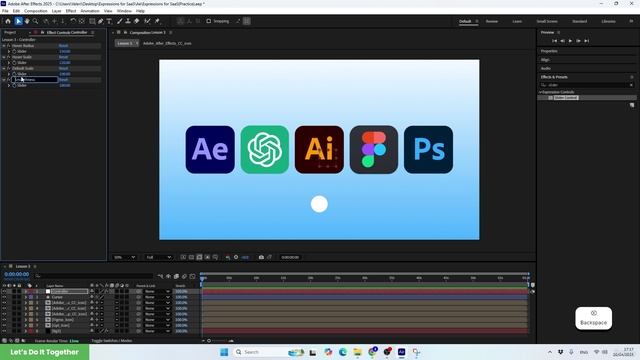Switch to the Small Screen workspace
The image size is (640, 360).
point(547,21)
